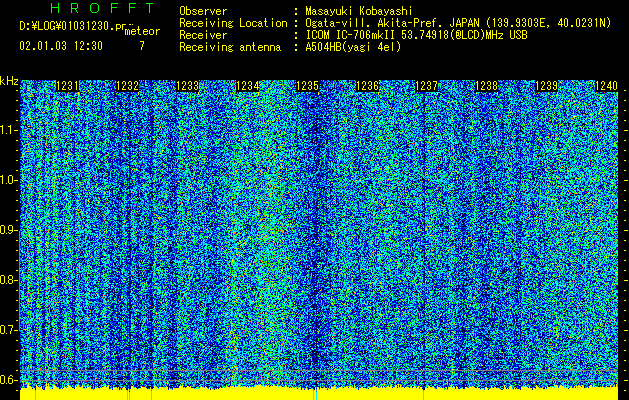Click the Receiving antenna label

(230, 47)
